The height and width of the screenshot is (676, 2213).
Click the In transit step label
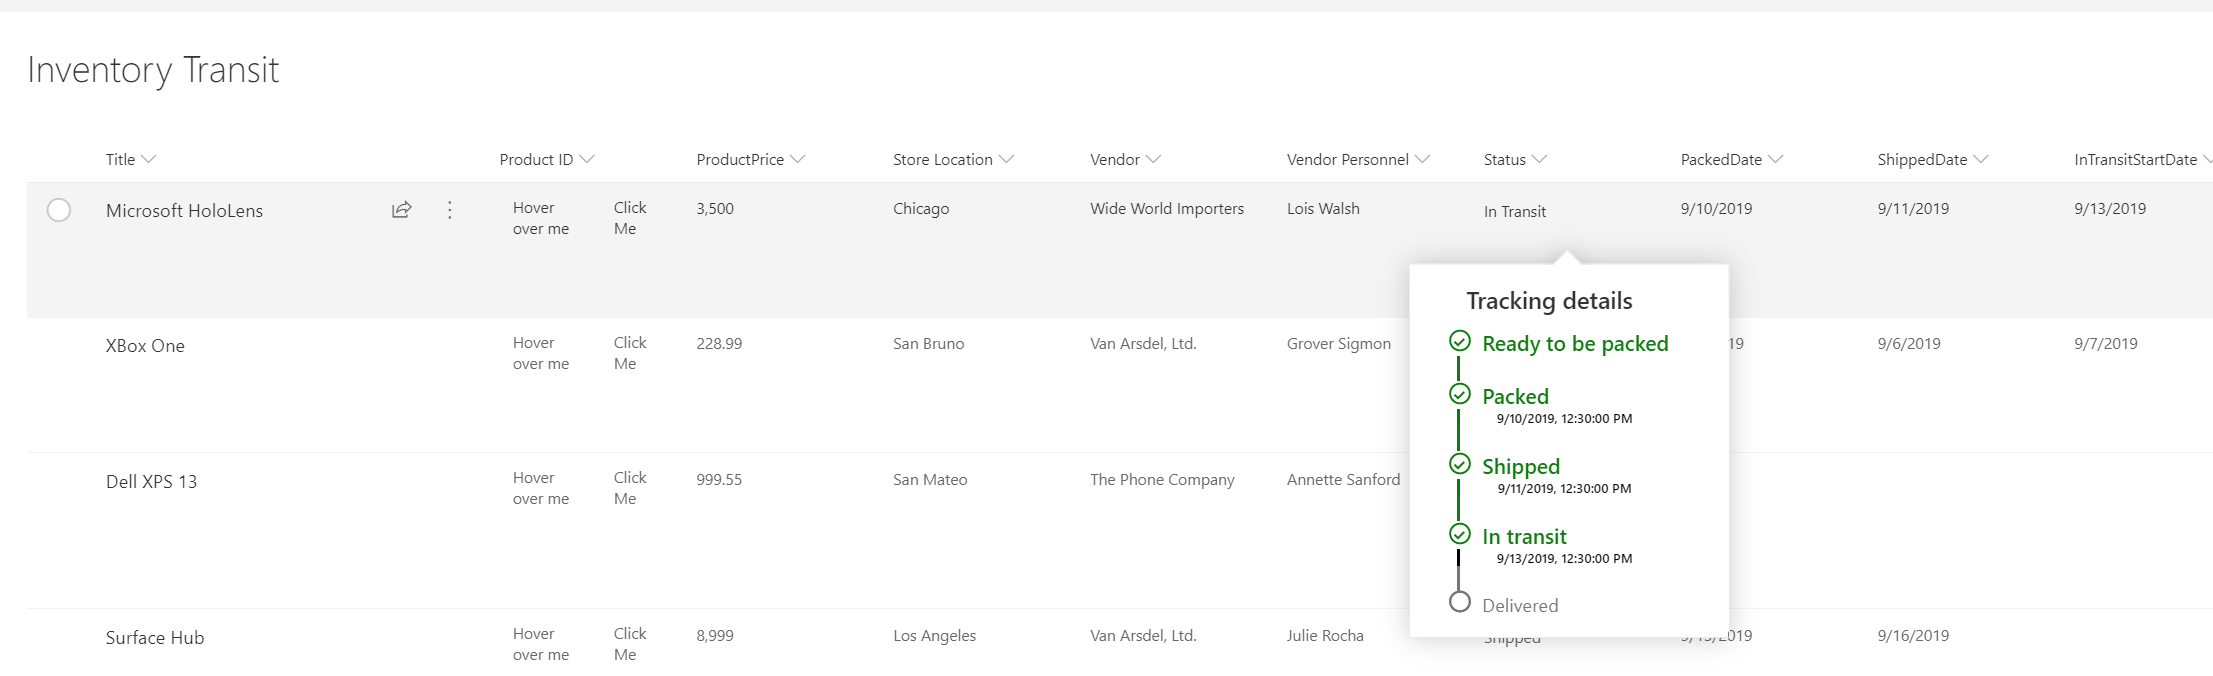tap(1524, 536)
